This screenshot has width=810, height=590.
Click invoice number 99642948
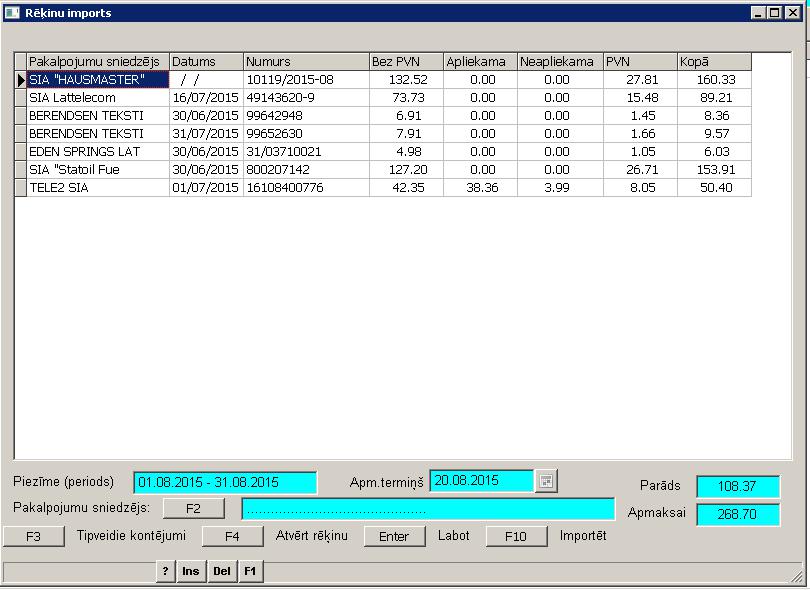306,116
